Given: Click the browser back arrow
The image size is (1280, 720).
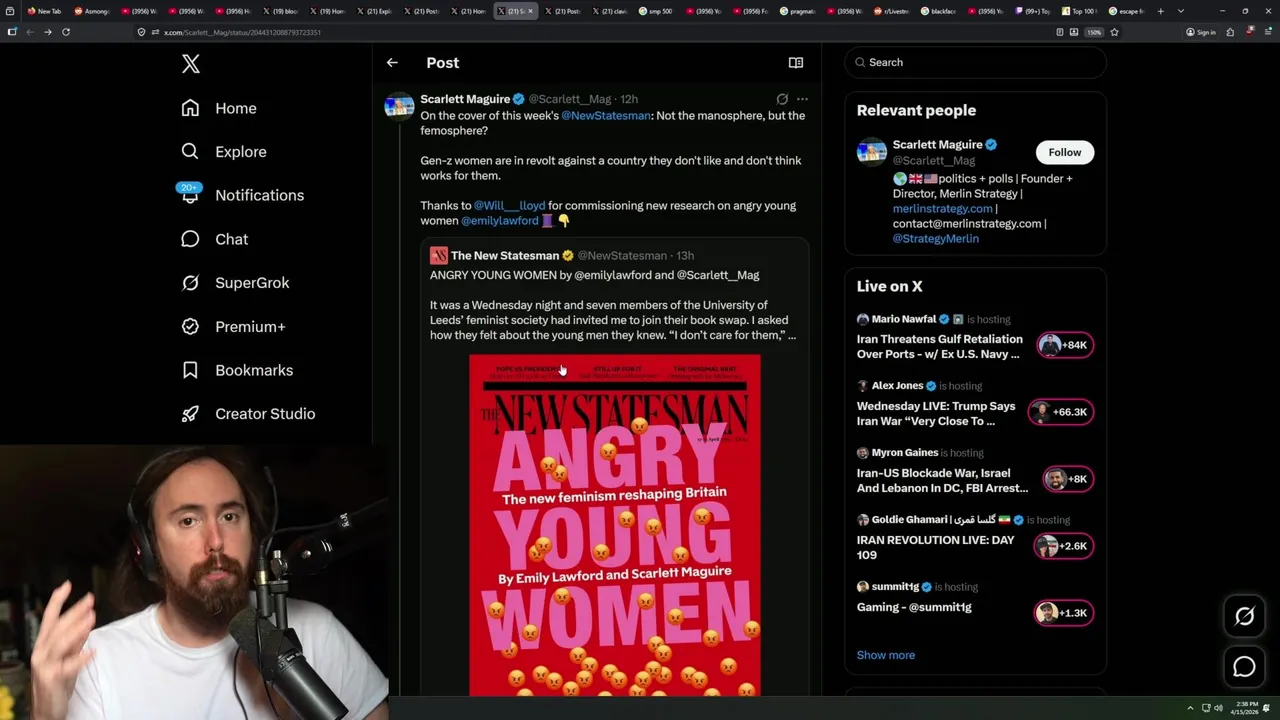Looking at the screenshot, I should 29,32.
